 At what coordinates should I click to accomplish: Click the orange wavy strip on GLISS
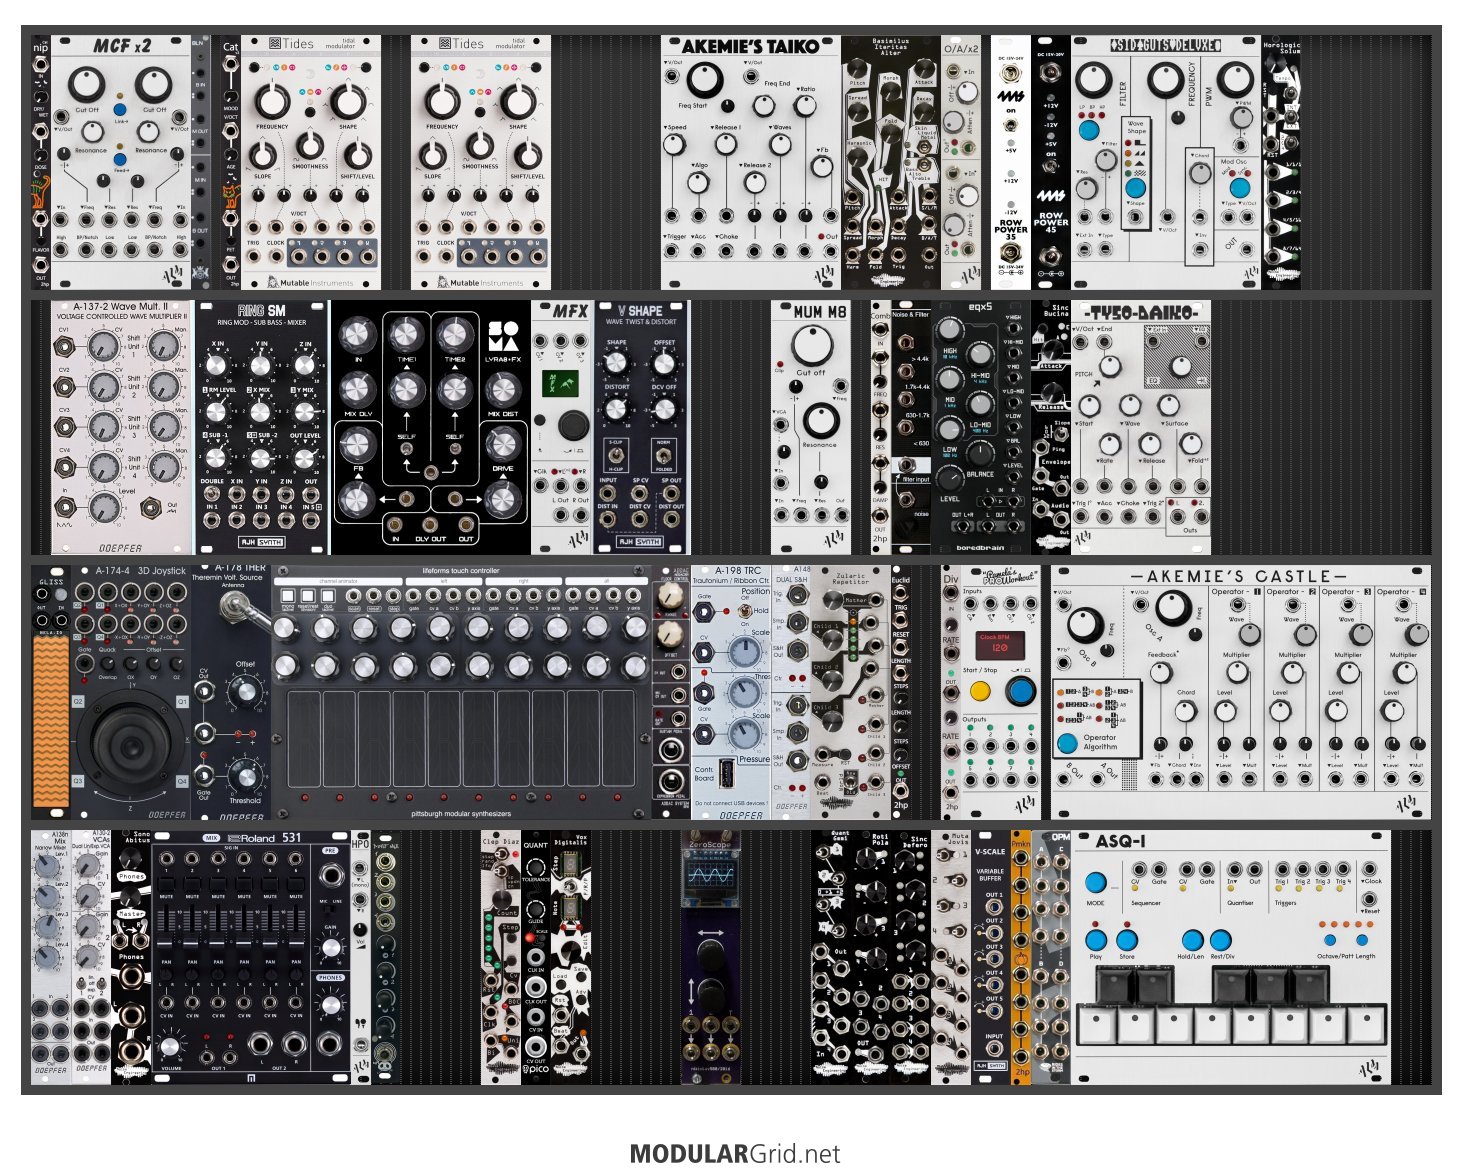click(51, 721)
